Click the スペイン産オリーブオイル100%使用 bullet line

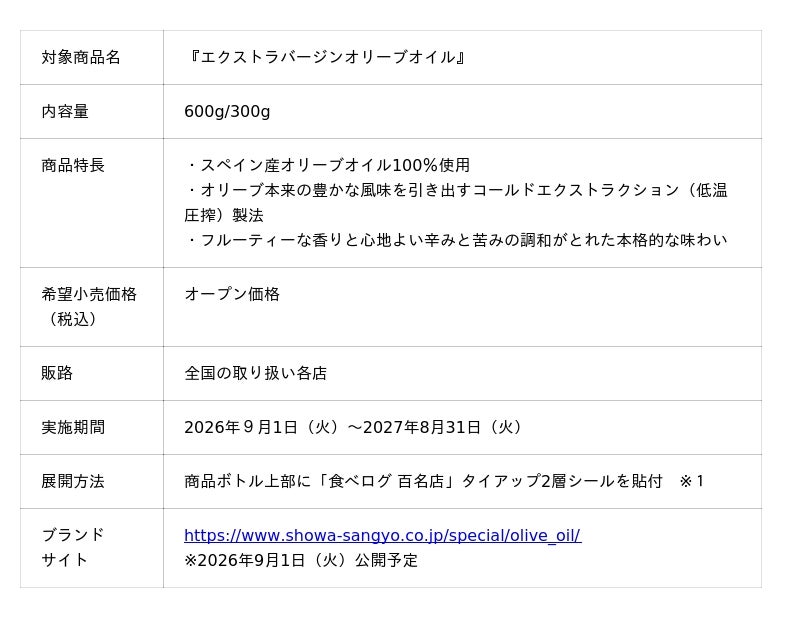pyautogui.click(x=327, y=165)
